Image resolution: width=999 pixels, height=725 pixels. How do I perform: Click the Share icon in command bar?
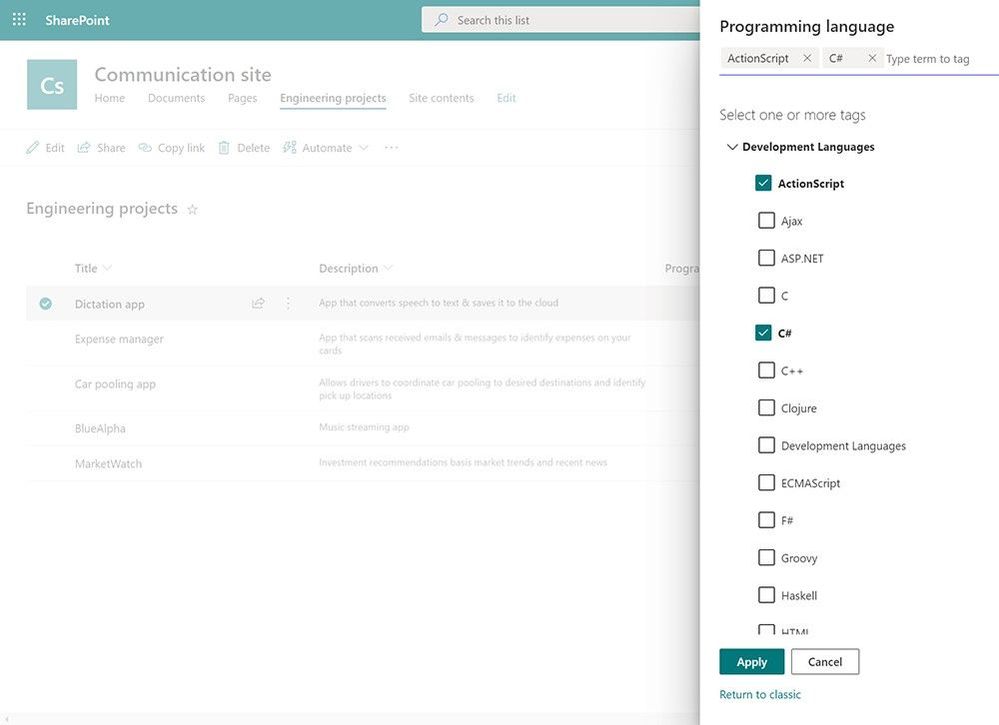pos(83,148)
